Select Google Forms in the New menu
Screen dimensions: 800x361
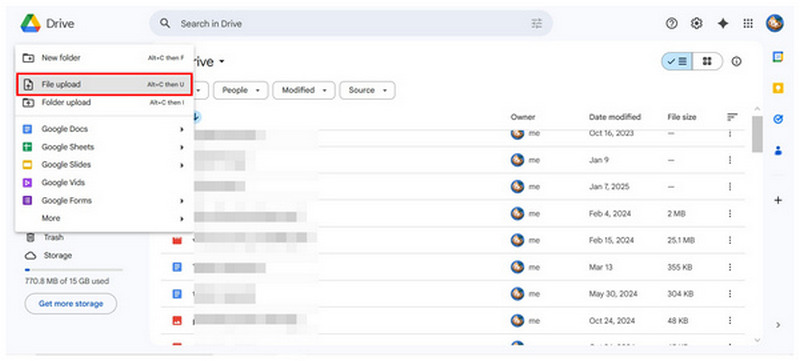105,200
